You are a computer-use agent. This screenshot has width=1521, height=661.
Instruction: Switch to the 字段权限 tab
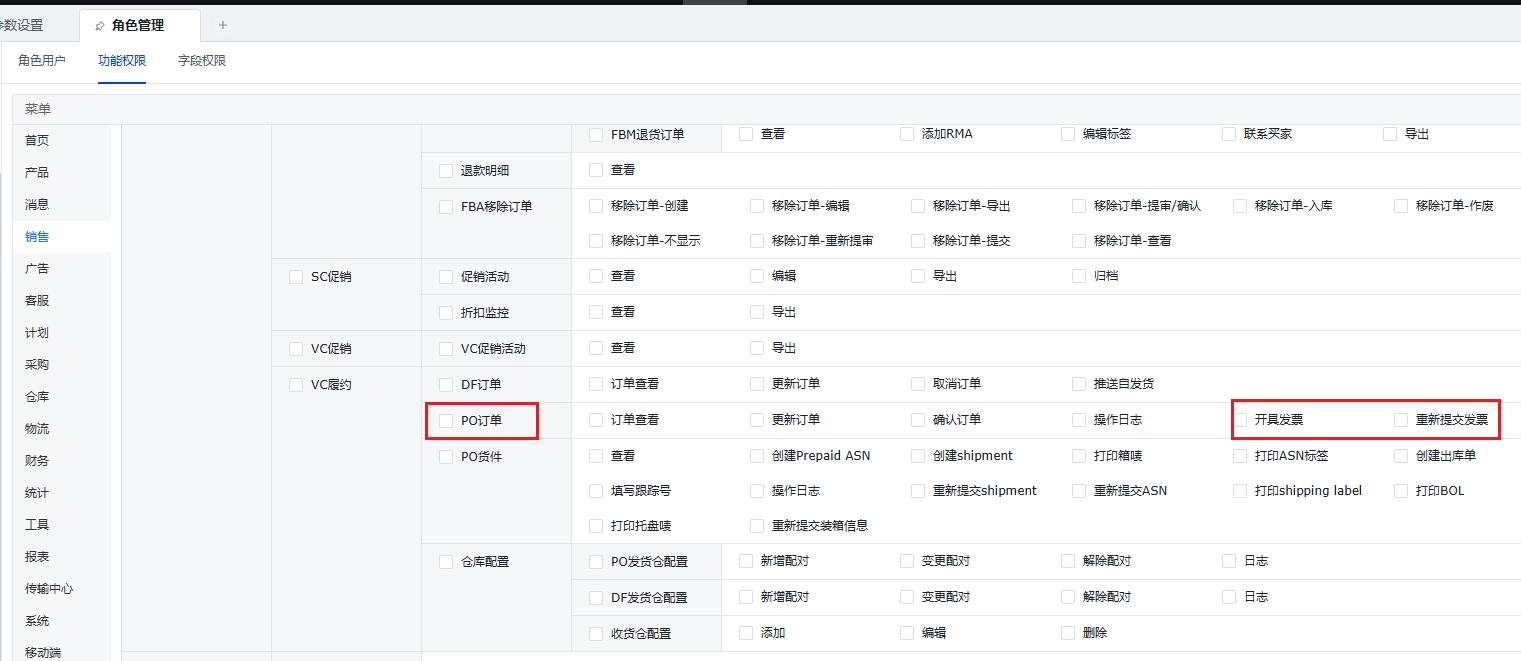tap(202, 61)
